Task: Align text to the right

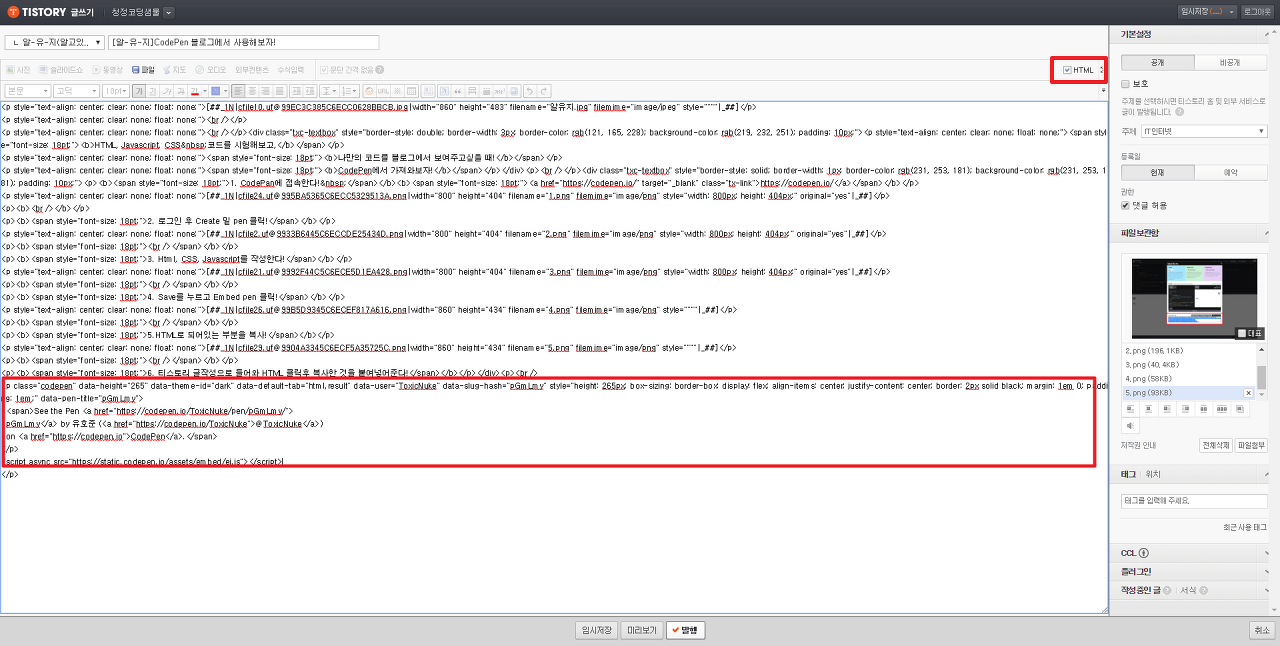Action: coord(266,91)
